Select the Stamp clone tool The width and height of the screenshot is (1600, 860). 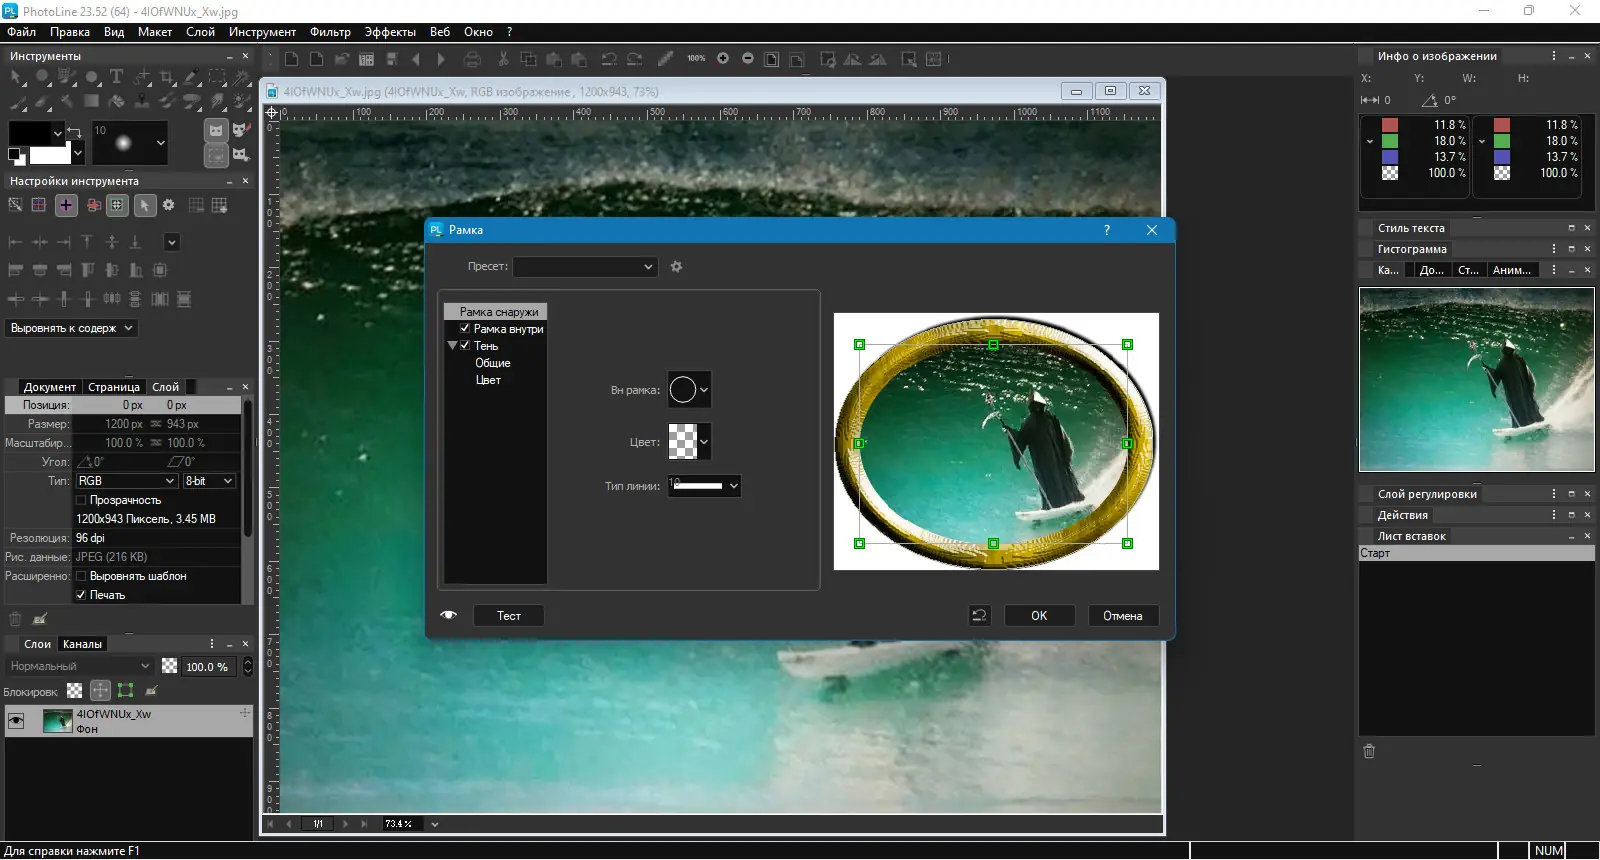pos(142,101)
